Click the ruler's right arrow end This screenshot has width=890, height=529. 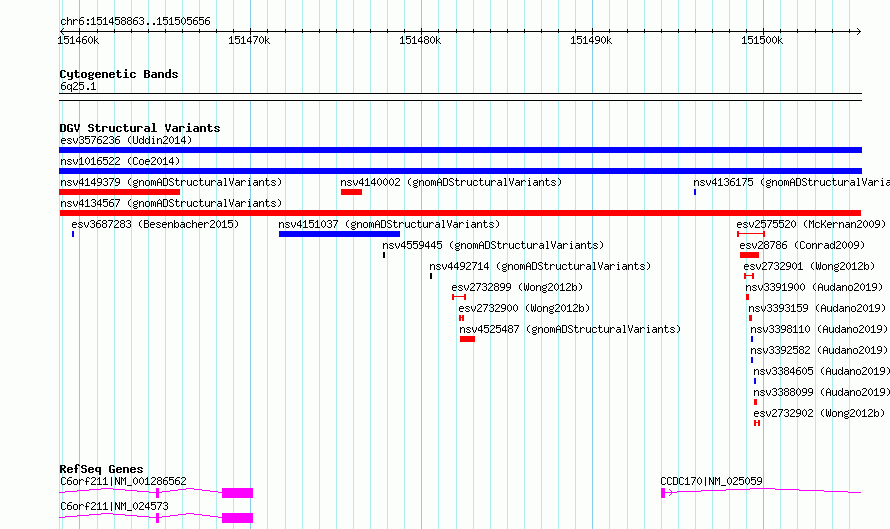858,31
